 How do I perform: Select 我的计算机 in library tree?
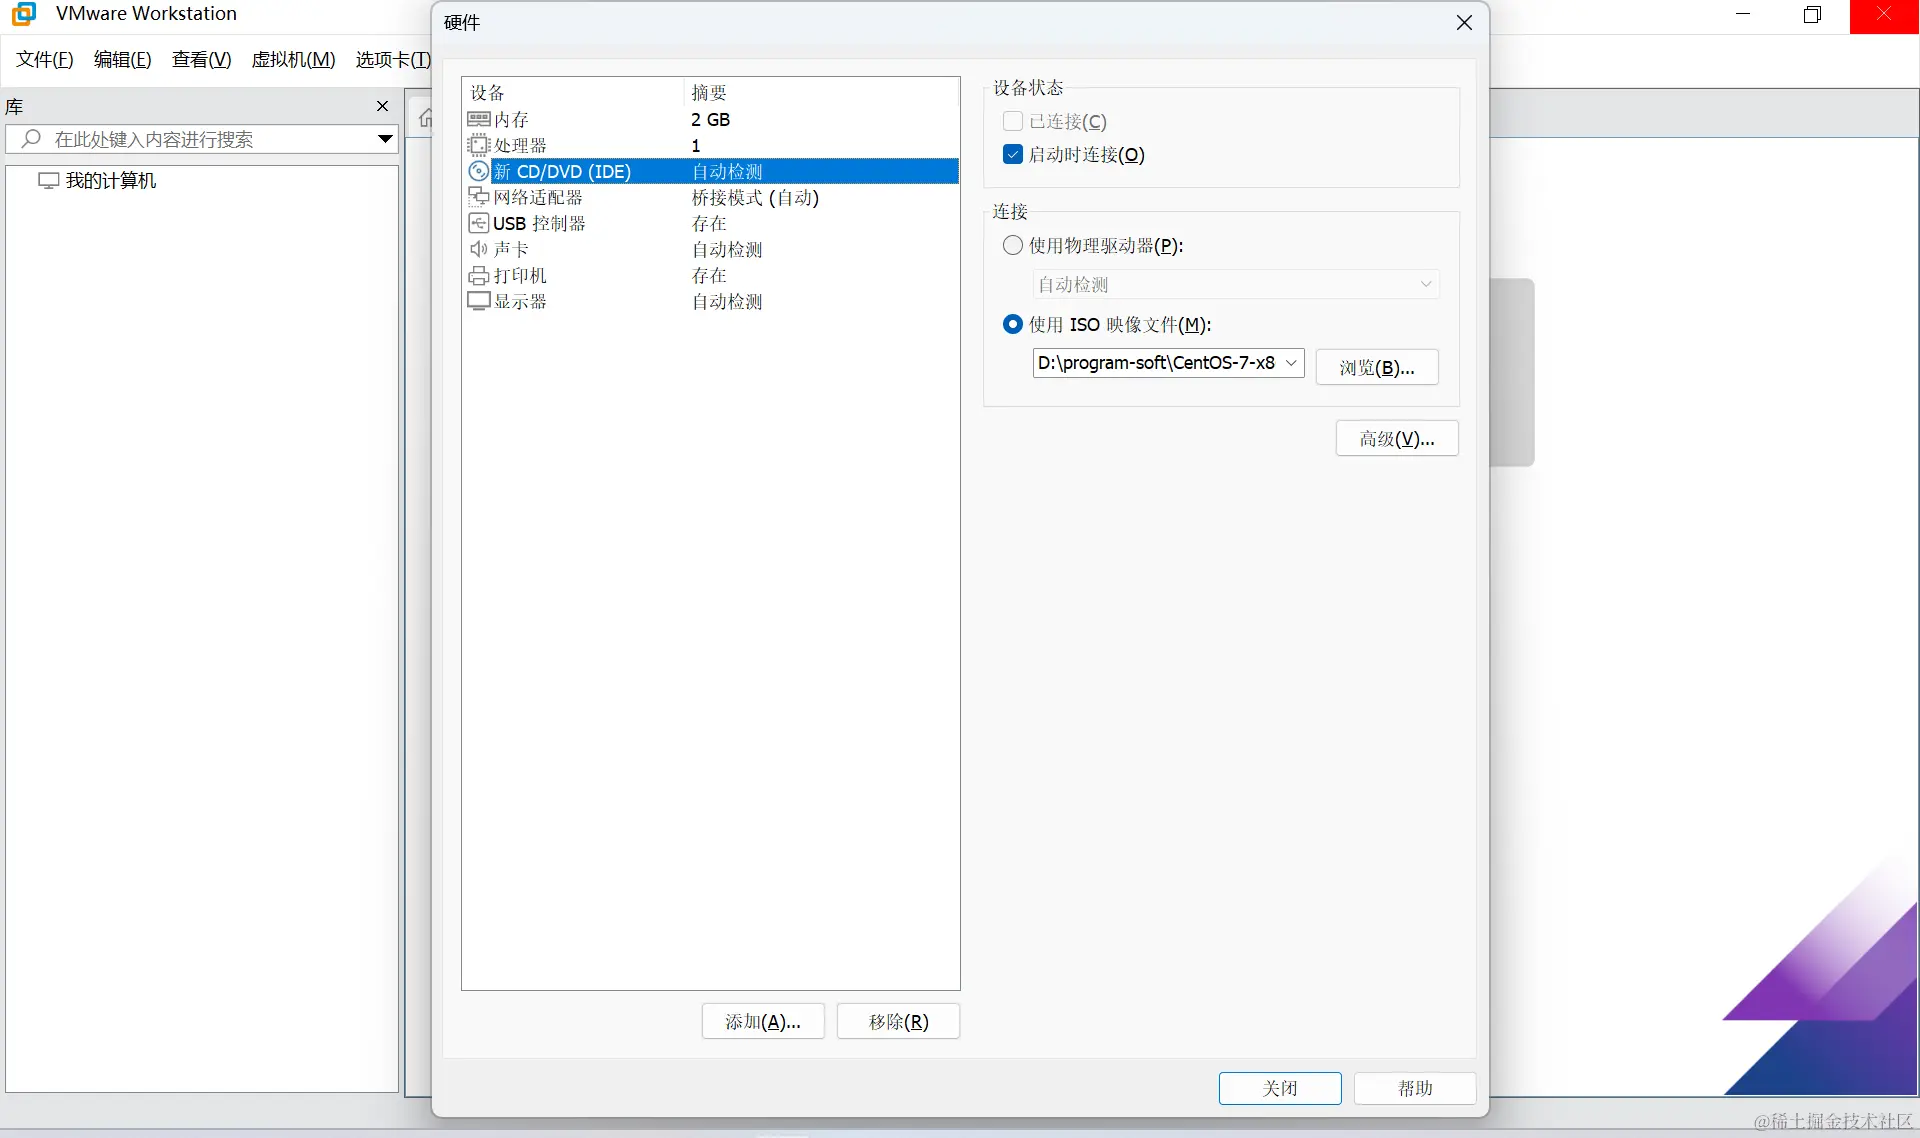tap(110, 181)
